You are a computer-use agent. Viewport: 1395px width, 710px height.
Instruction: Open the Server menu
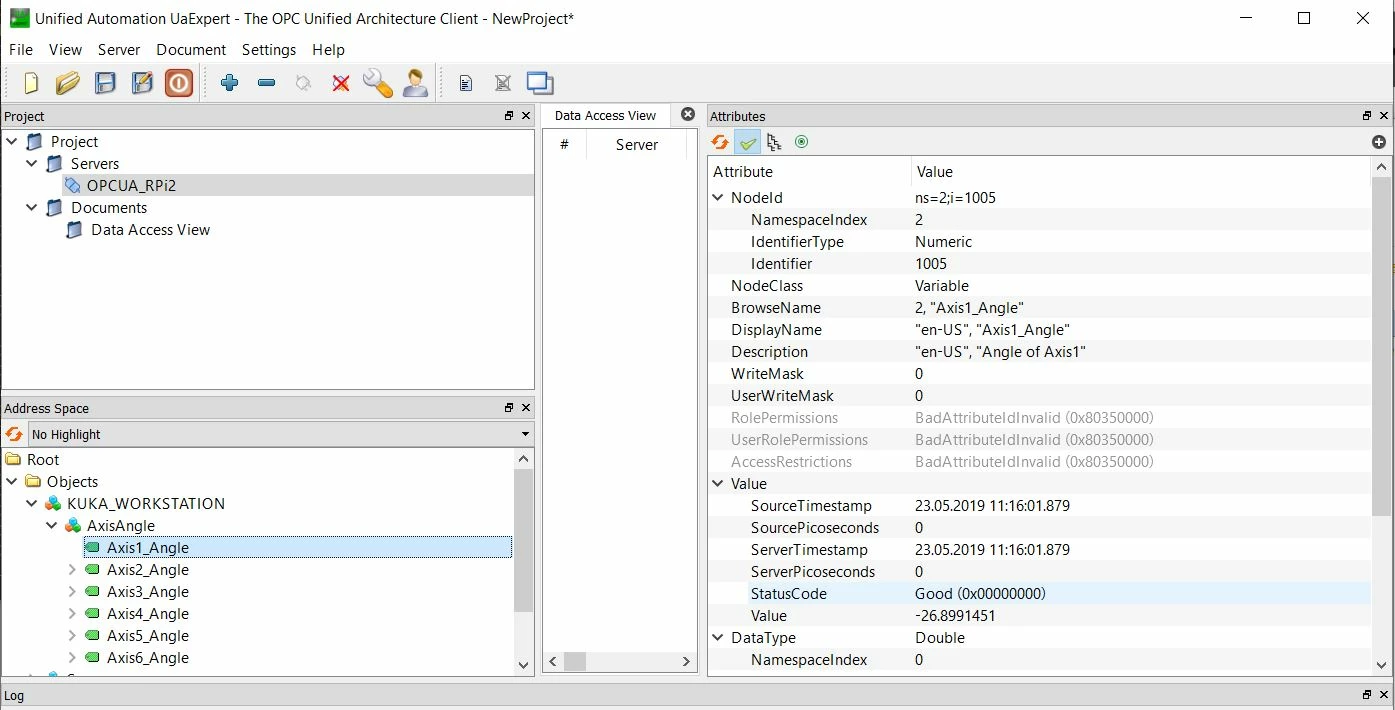pyautogui.click(x=119, y=49)
